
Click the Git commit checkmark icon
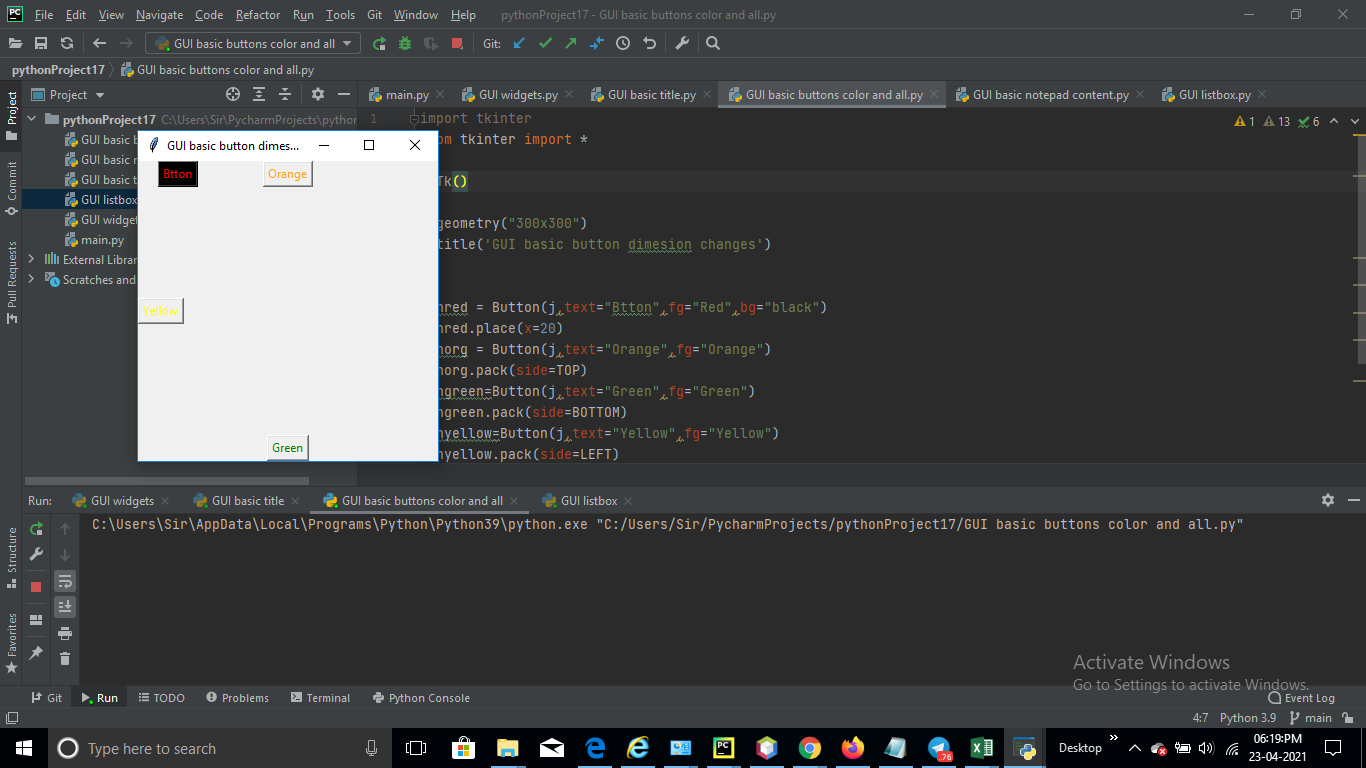[x=546, y=43]
